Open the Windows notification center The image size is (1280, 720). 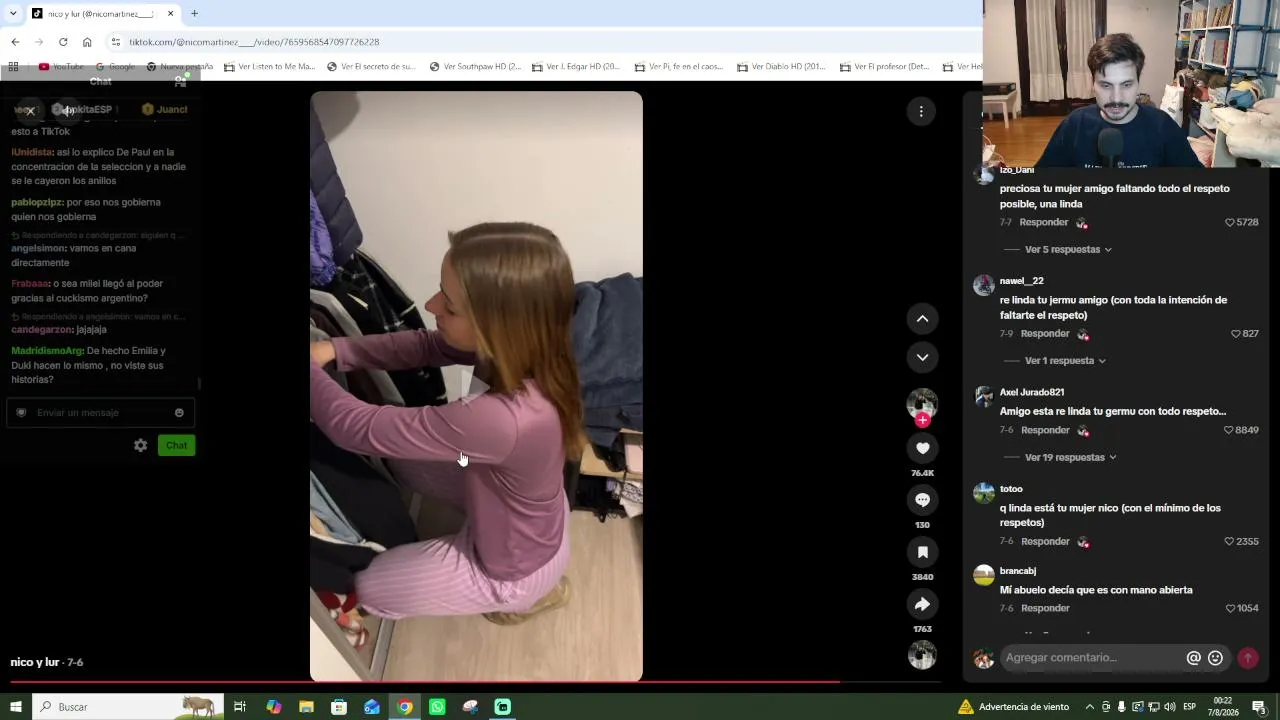point(1259,707)
